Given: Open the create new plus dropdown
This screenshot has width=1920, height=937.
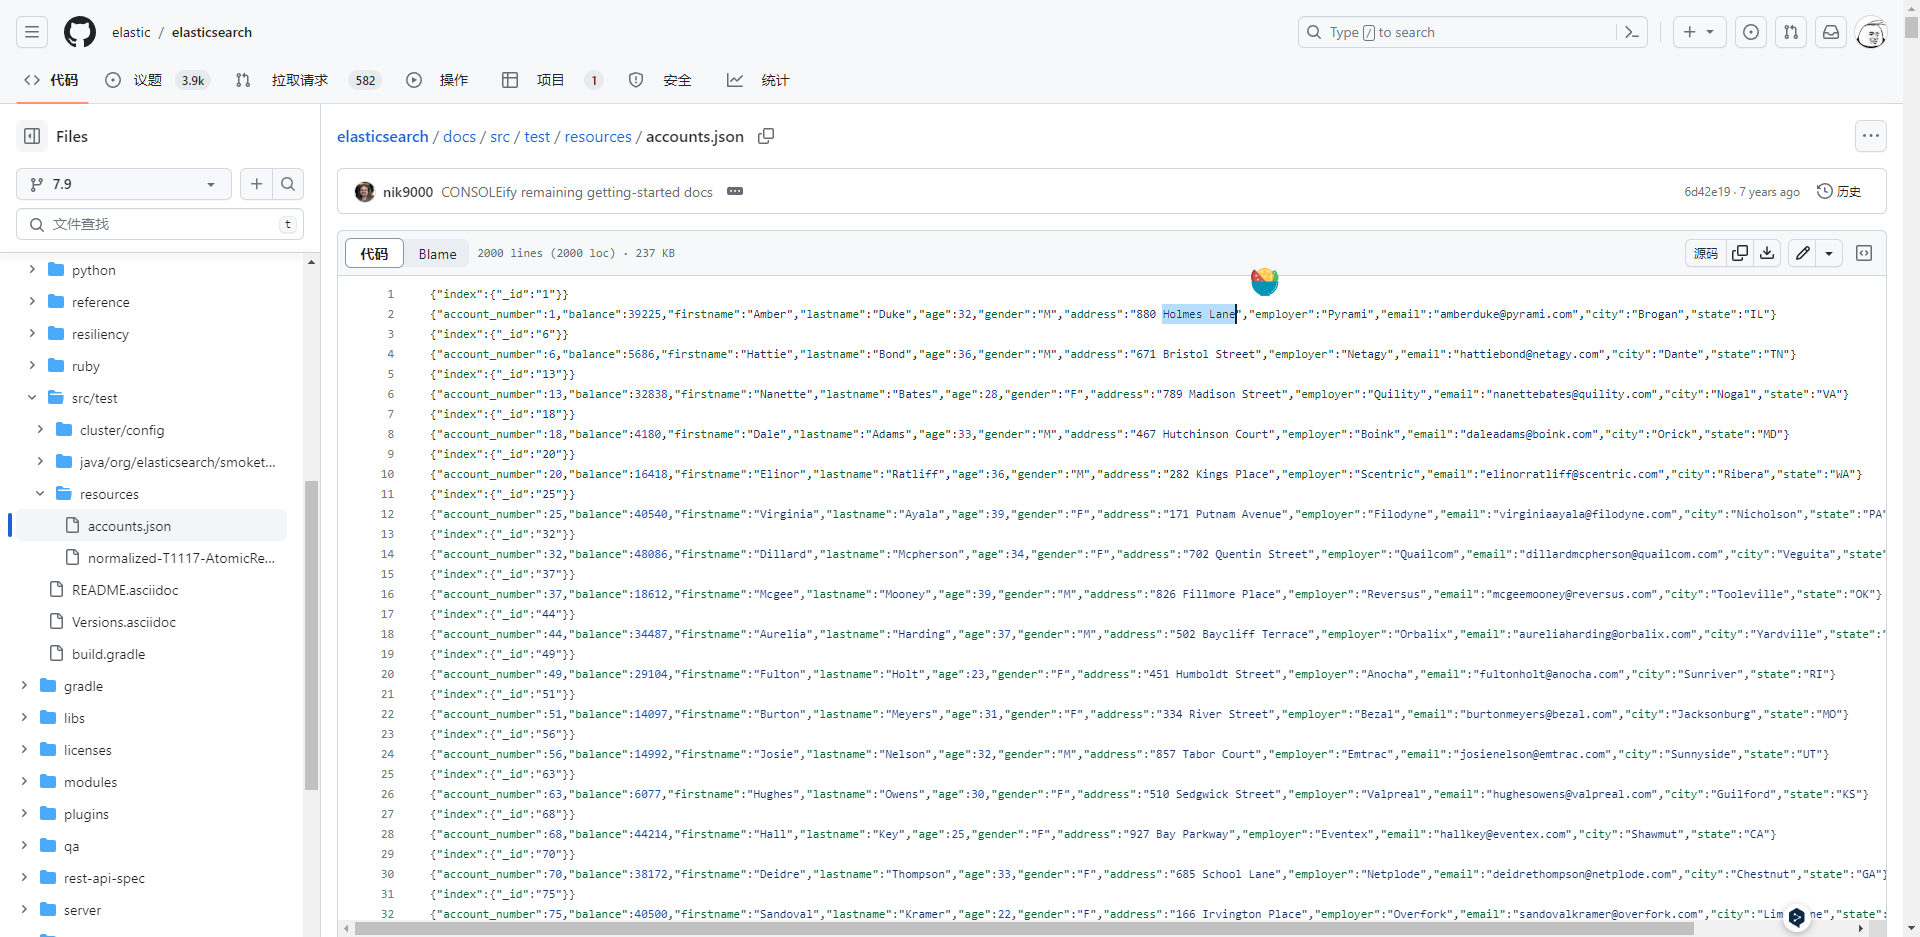Looking at the screenshot, I should 1699,32.
